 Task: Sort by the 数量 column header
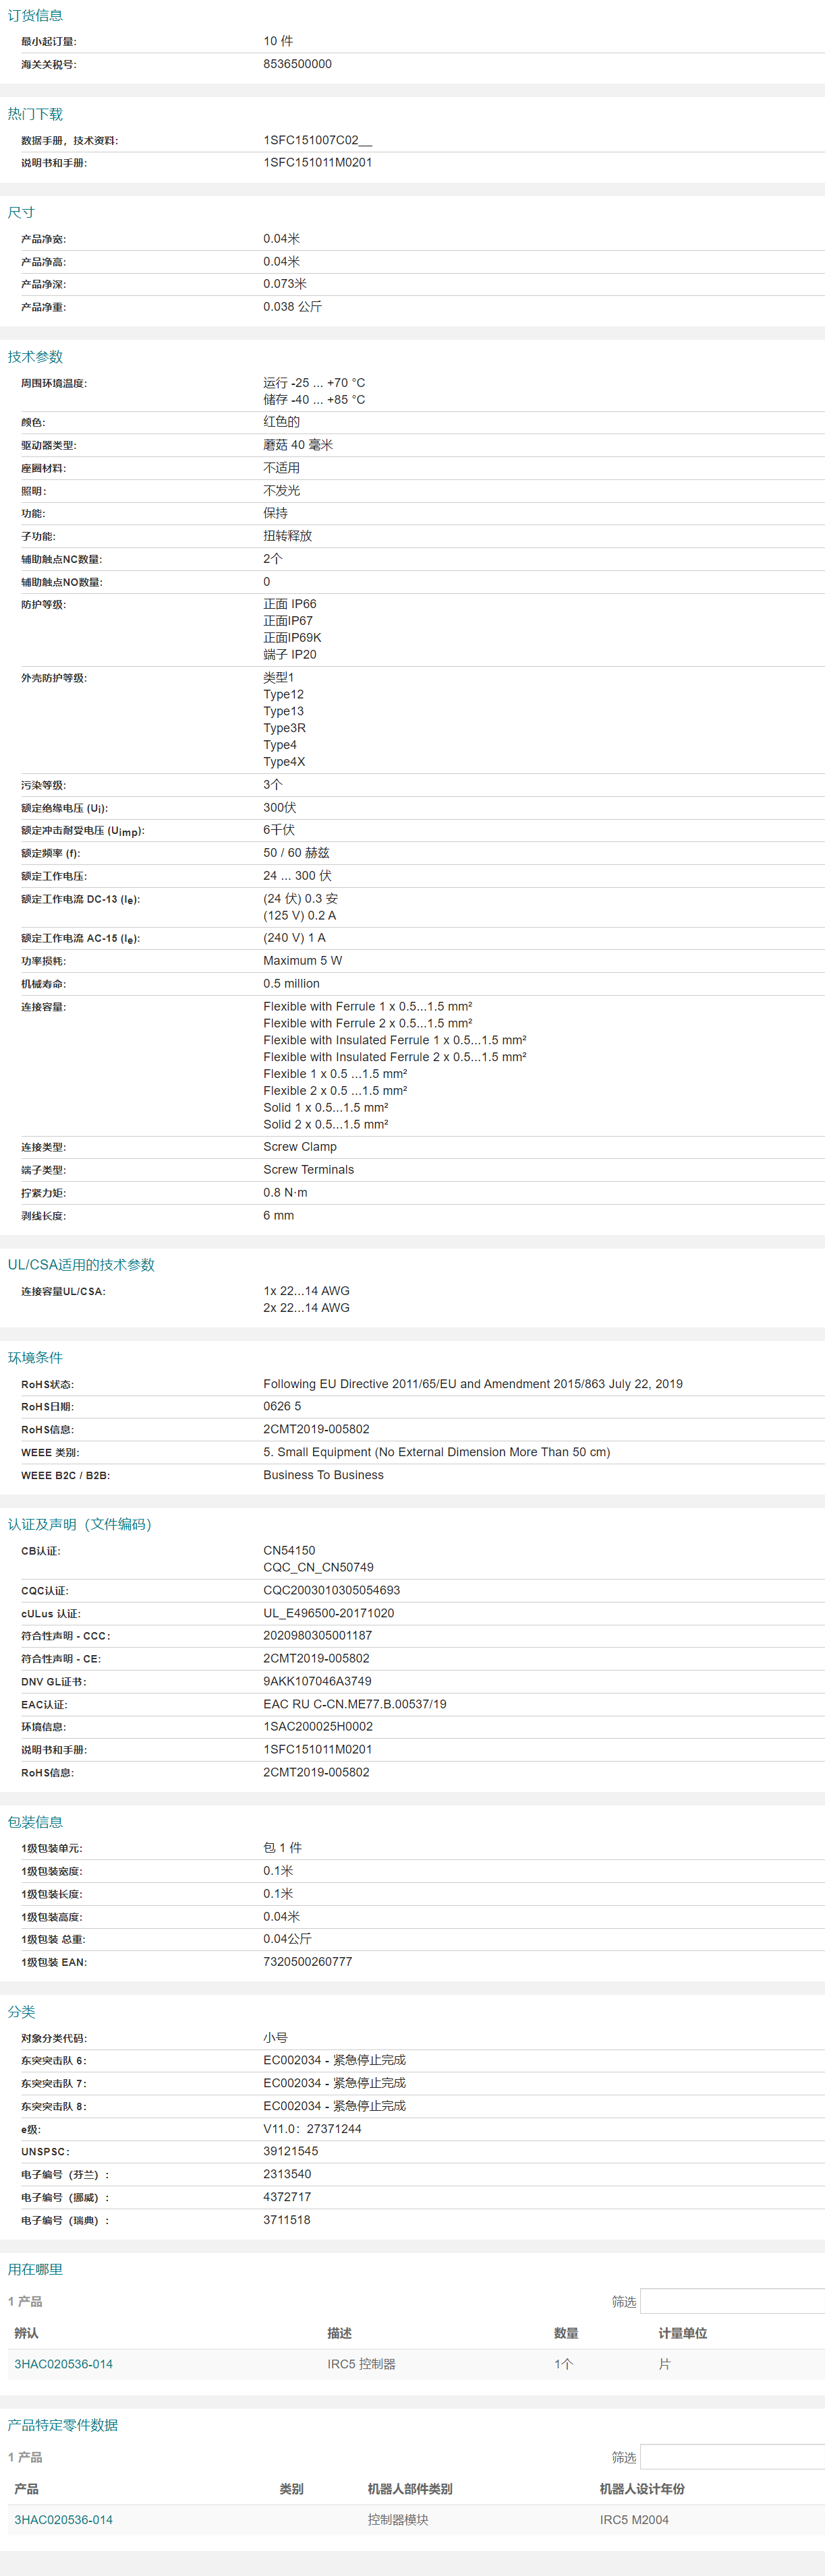[x=566, y=2333]
